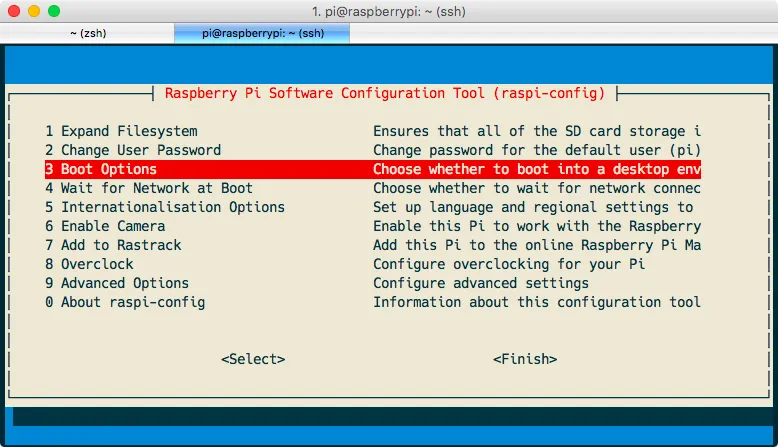Click the window title '1. pi@raspberrypi: ~ (ssh)'
778x447 pixels.
click(389, 11)
